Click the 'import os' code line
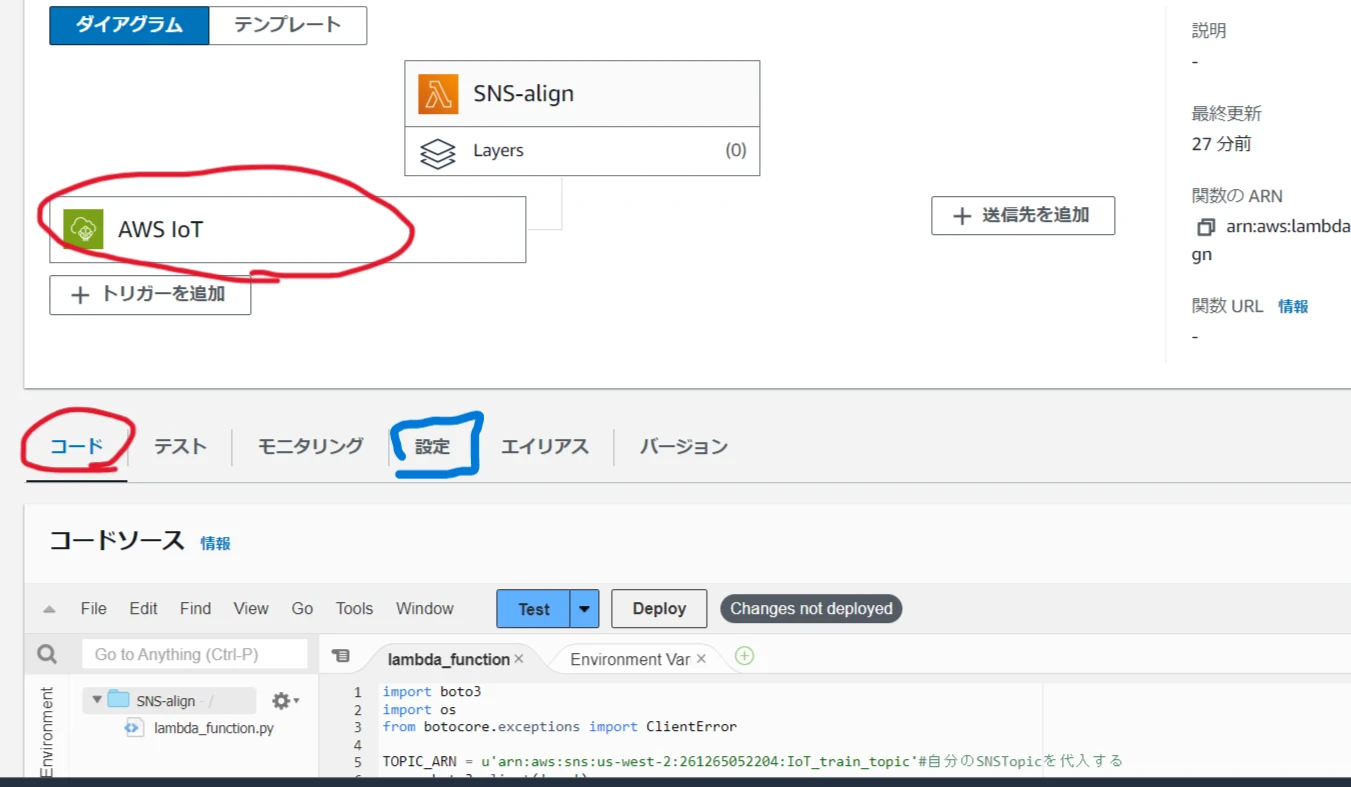1351x787 pixels. [x=419, y=710]
